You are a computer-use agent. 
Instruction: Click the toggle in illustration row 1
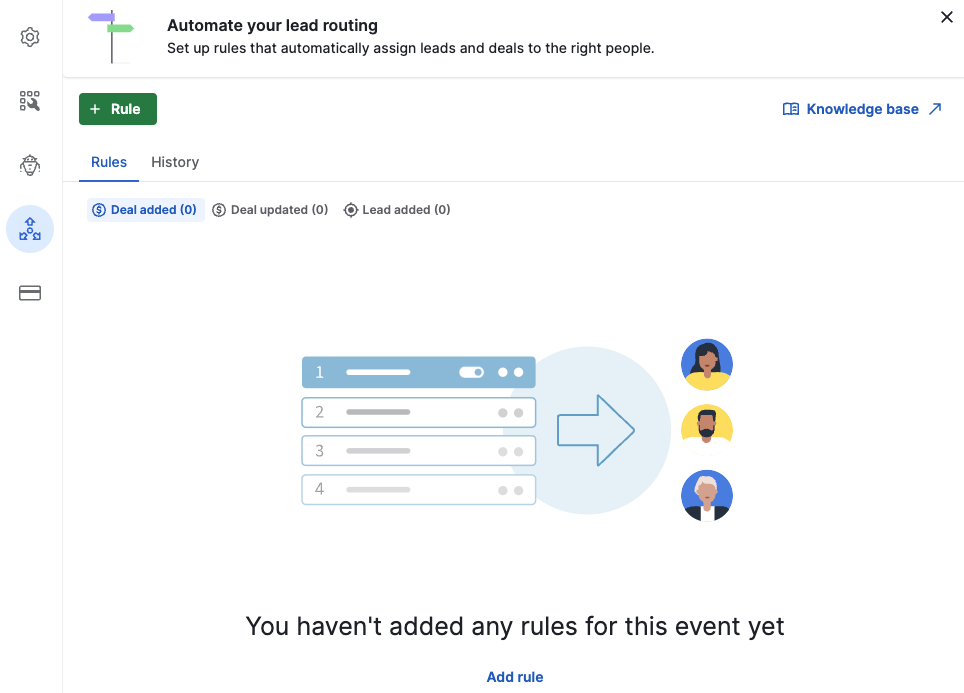(x=472, y=372)
